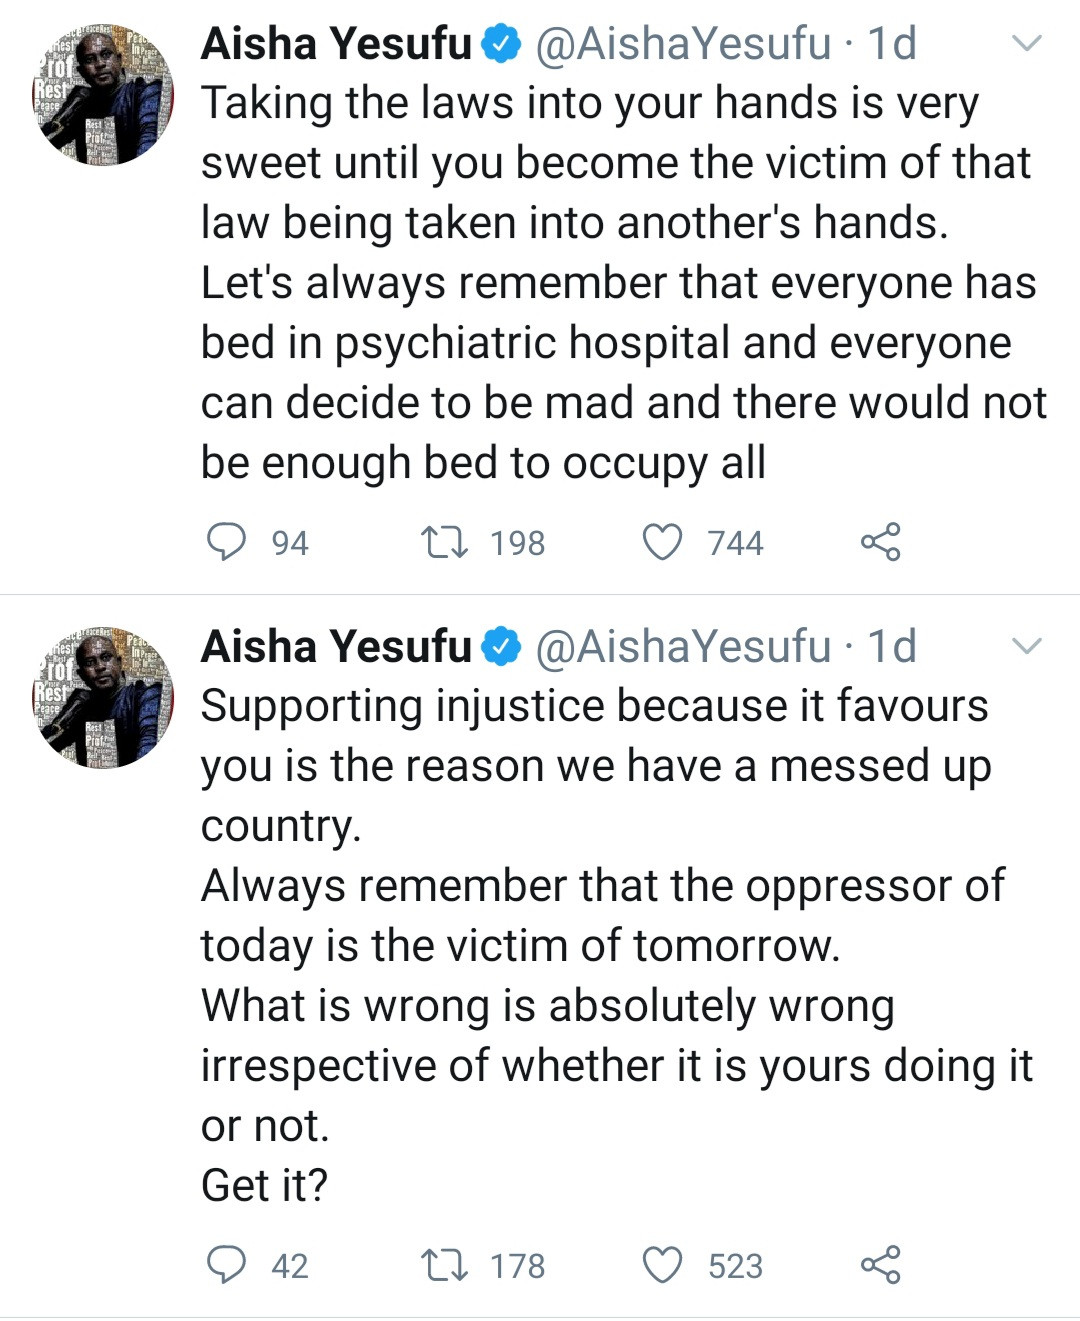Tap the second tweet's profile avatar
Screen dimensions: 1080x1321
[103, 698]
